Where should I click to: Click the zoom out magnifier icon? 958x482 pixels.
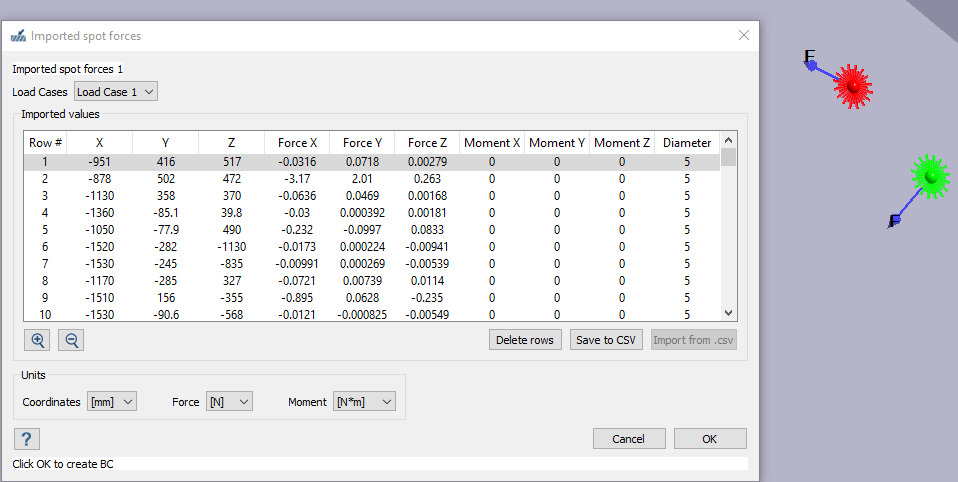pyautogui.click(x=72, y=340)
